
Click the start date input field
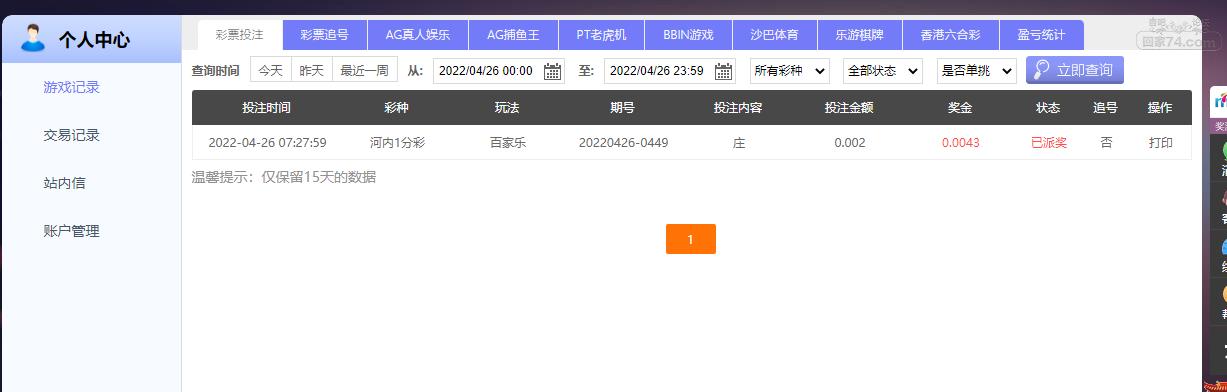(489, 71)
